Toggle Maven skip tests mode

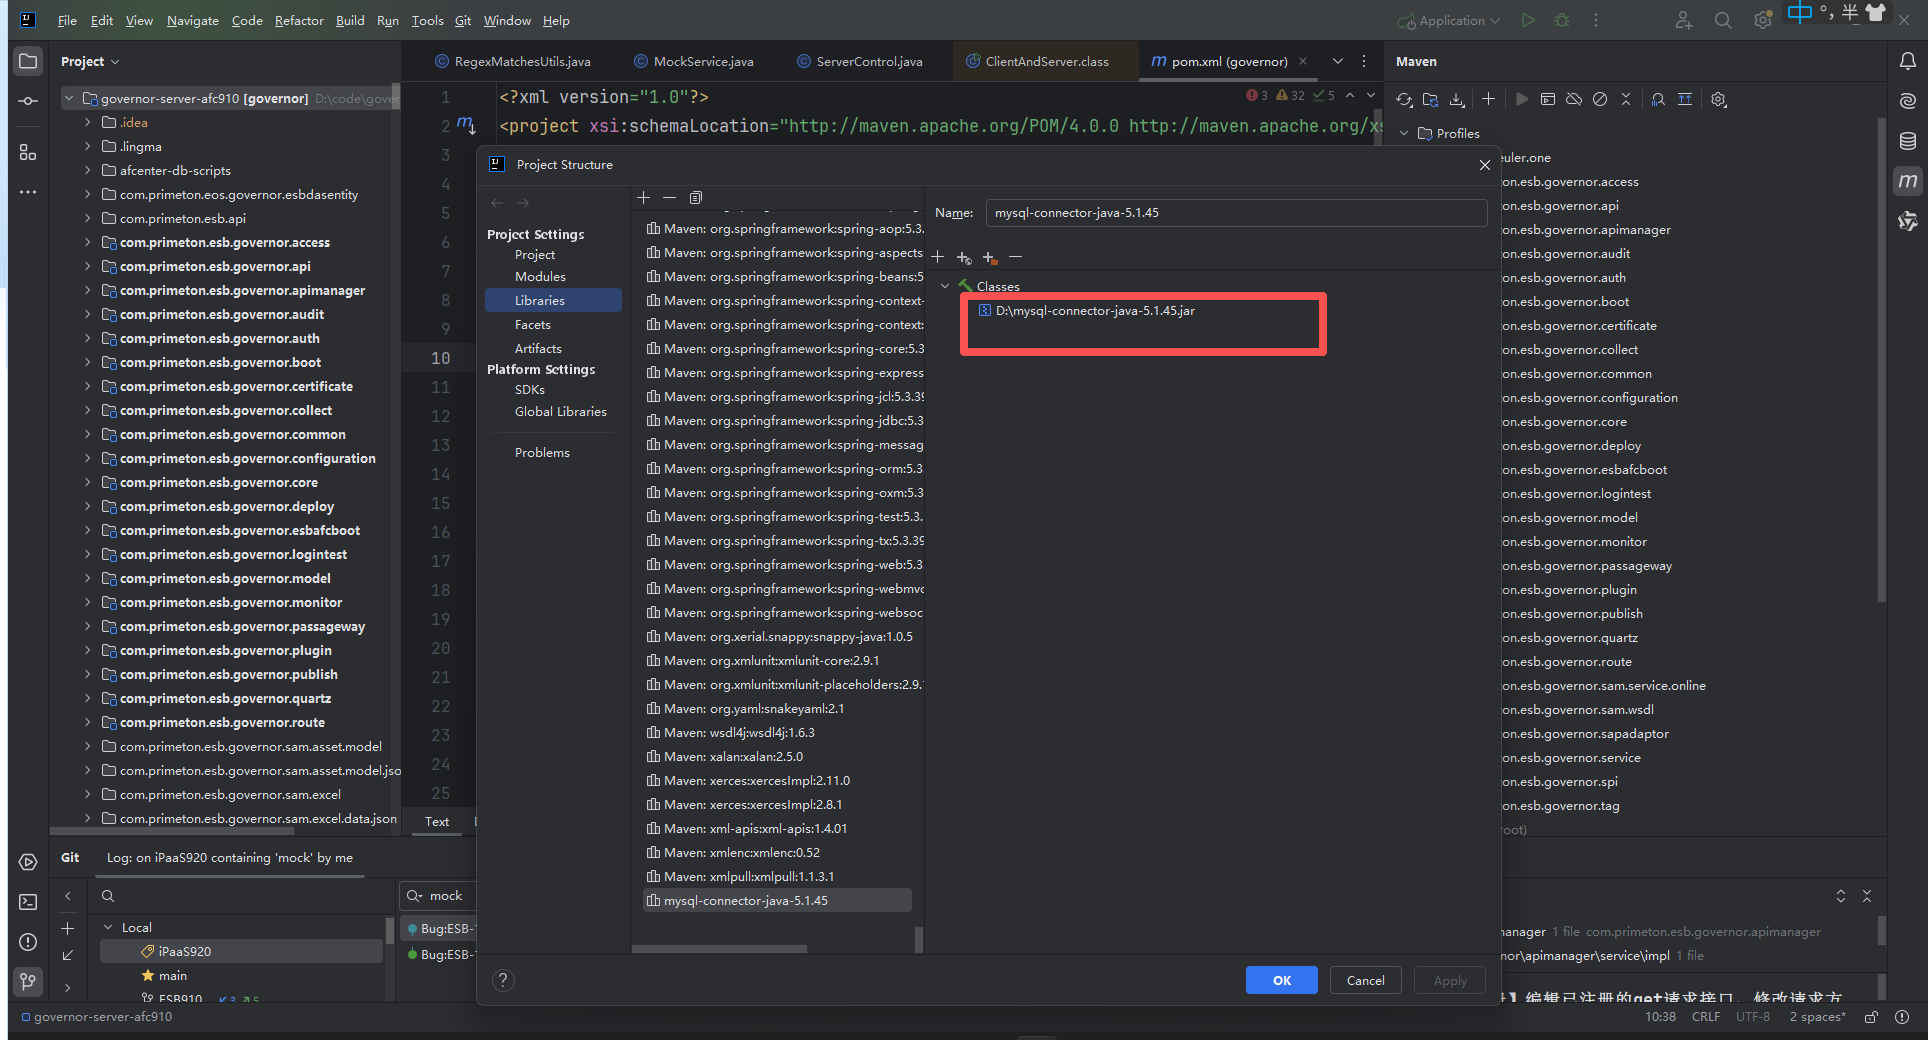click(1600, 99)
